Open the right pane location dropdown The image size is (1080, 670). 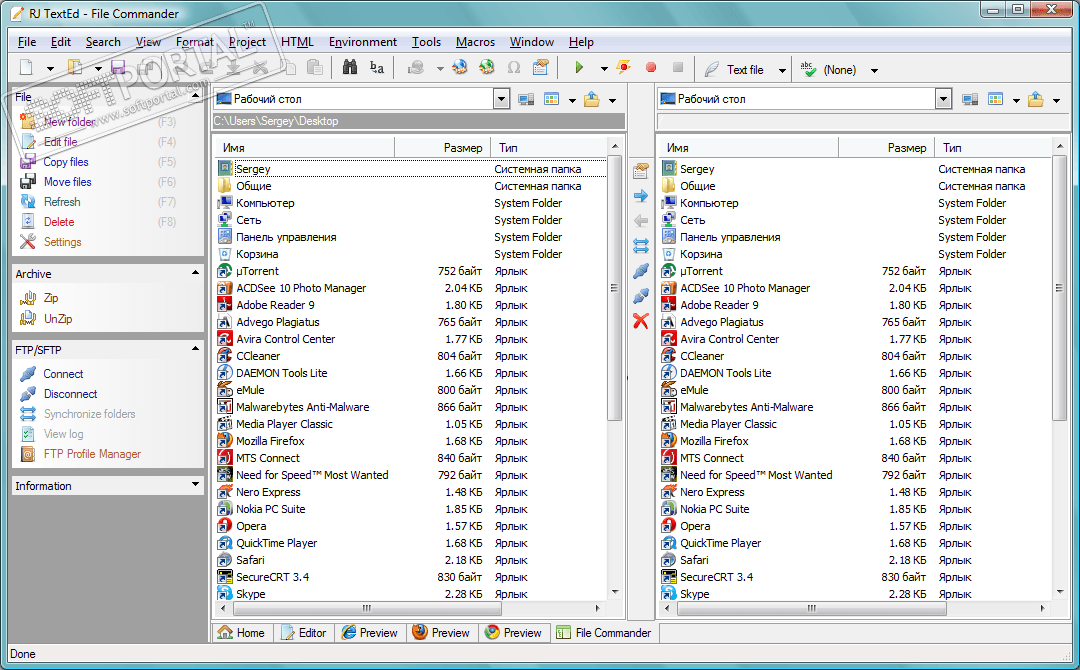click(x=943, y=99)
